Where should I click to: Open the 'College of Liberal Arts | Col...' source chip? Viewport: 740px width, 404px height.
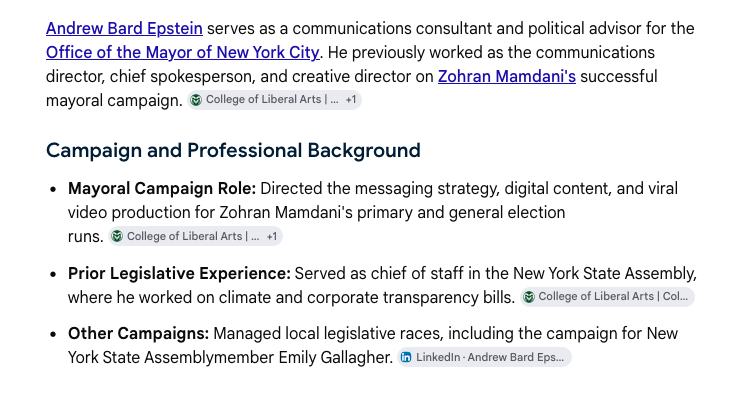point(607,297)
